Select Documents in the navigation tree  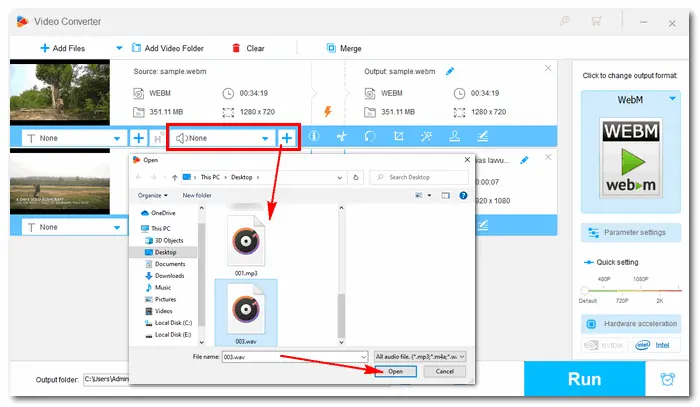[165, 264]
